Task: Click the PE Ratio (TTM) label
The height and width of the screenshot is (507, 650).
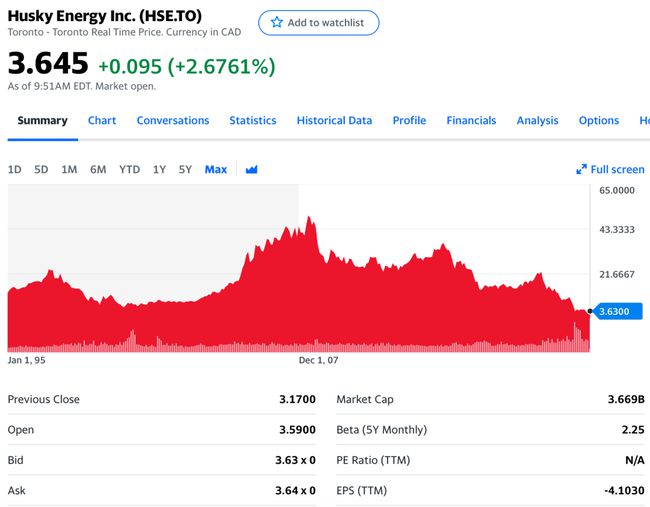Action: click(x=373, y=460)
